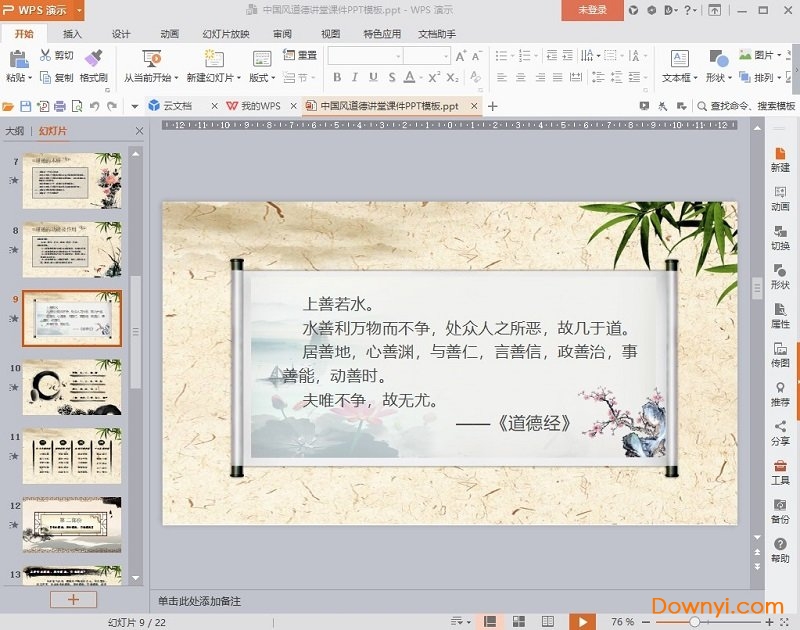This screenshot has height=630, width=800.
Task: Open the 动画 animation panel in right sidebar
Action: pos(780,197)
